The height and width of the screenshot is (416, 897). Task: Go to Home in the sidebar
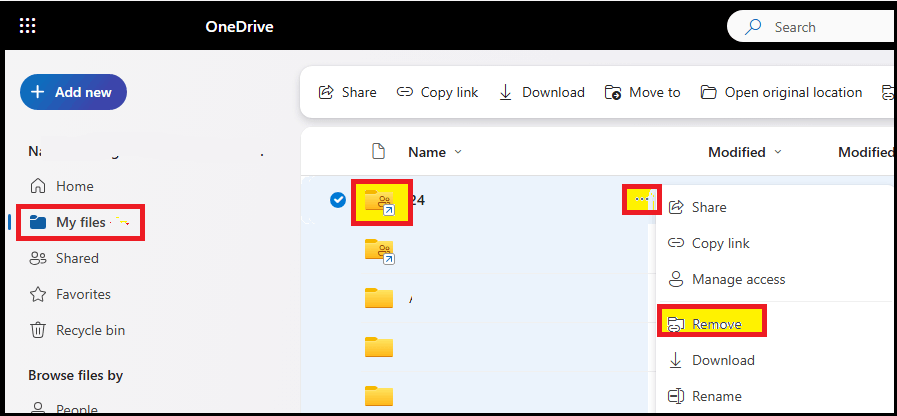[61, 186]
